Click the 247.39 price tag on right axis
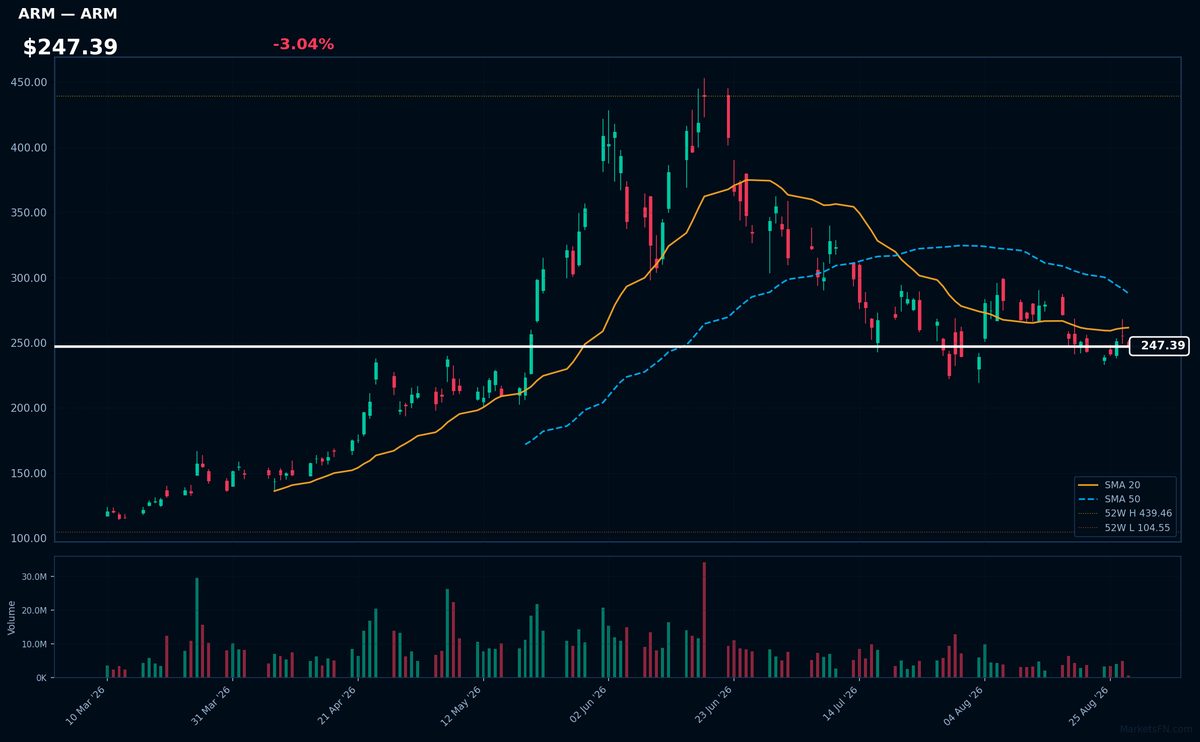The image size is (1200, 742). coord(1159,346)
